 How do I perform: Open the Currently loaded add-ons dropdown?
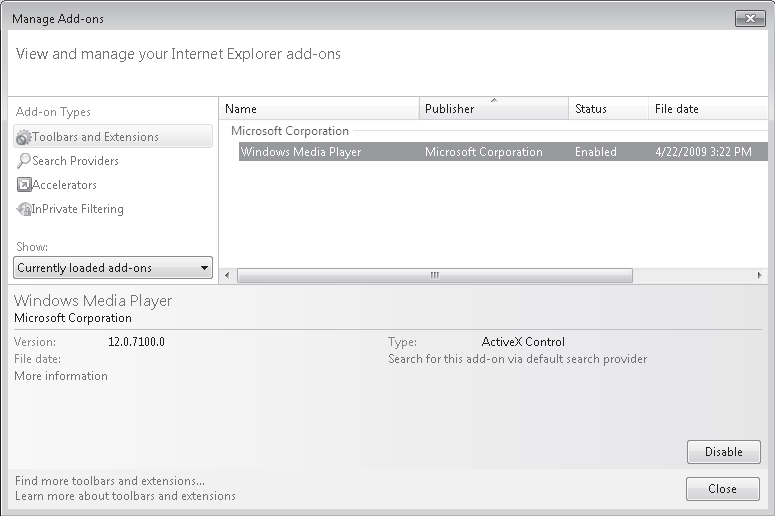(113, 268)
